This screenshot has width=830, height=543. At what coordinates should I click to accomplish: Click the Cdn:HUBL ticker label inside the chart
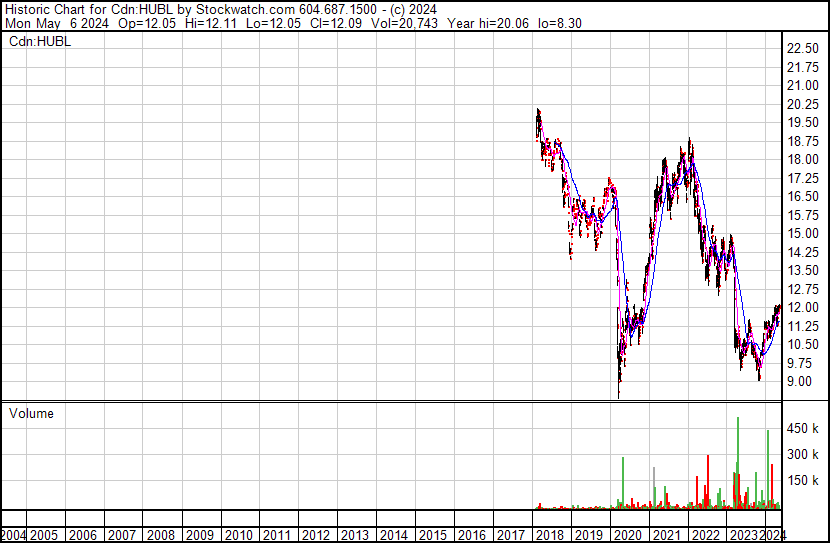click(38, 41)
